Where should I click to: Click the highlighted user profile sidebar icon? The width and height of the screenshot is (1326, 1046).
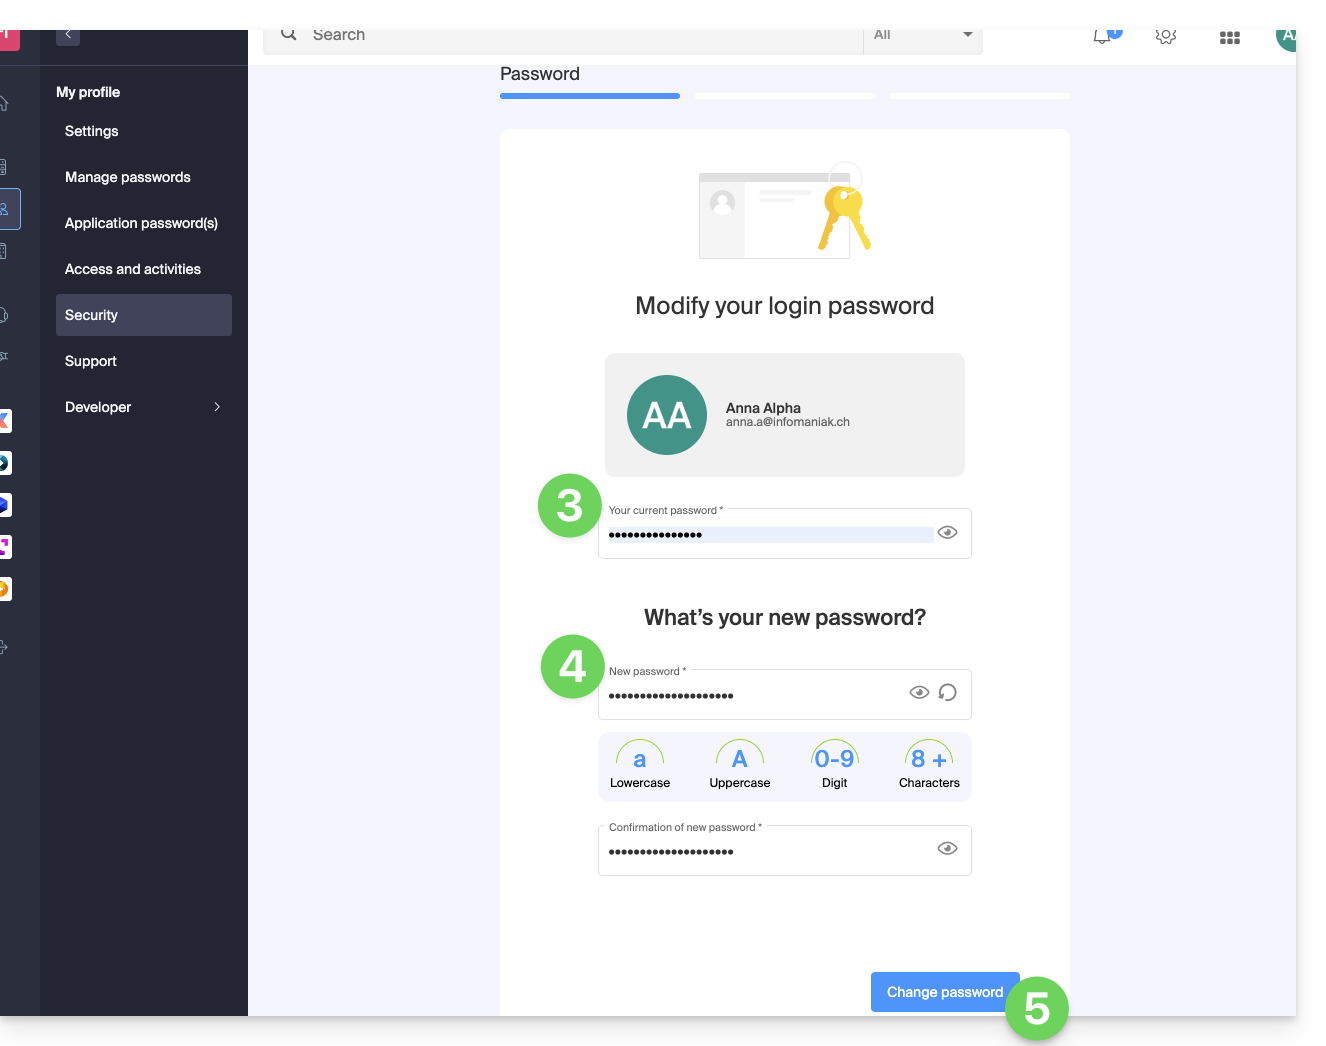coord(6,209)
